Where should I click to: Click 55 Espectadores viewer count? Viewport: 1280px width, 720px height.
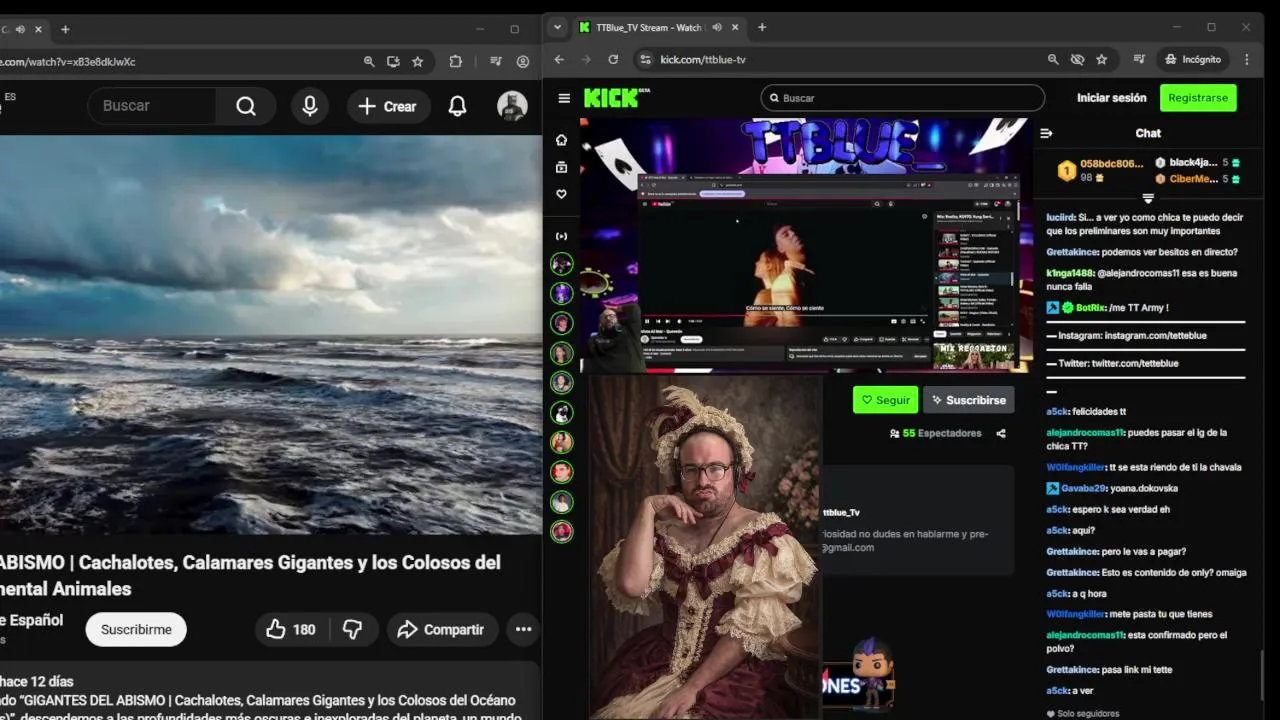[935, 433]
